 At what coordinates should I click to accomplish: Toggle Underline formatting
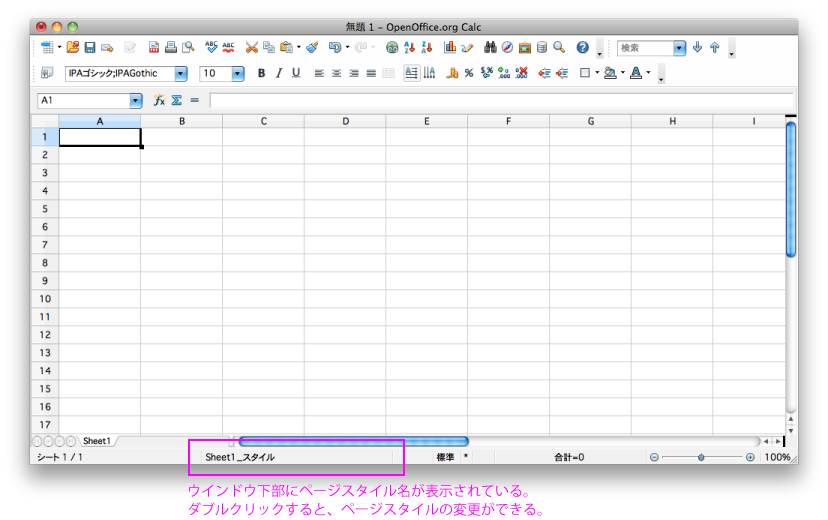click(x=296, y=73)
